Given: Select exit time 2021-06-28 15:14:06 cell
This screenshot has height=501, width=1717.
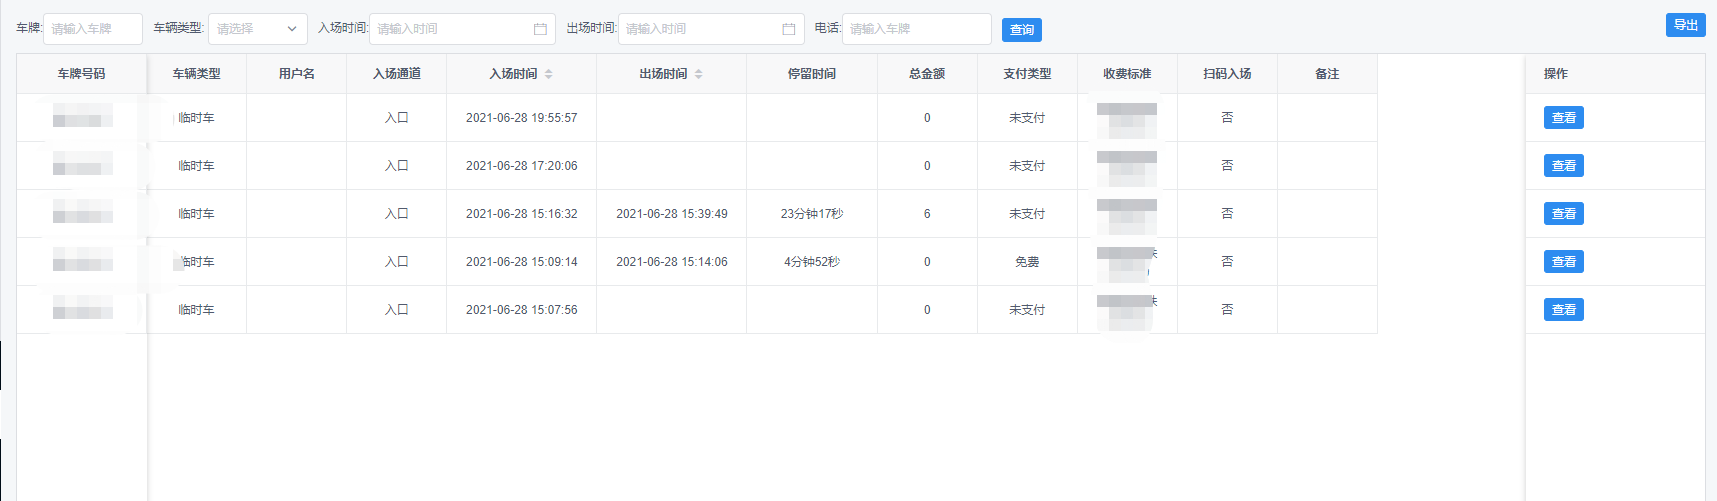Looking at the screenshot, I should (672, 262).
